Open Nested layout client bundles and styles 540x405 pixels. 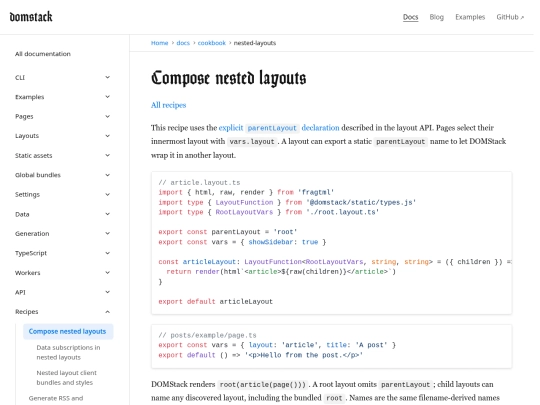point(66,377)
